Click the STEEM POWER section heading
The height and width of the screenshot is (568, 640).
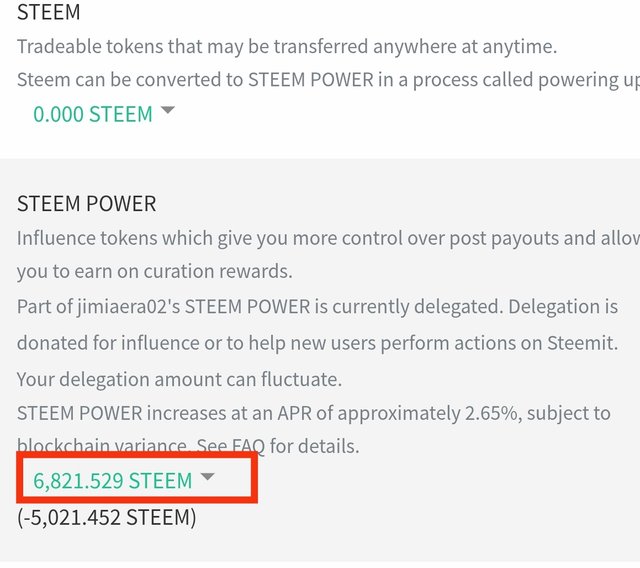[86, 204]
